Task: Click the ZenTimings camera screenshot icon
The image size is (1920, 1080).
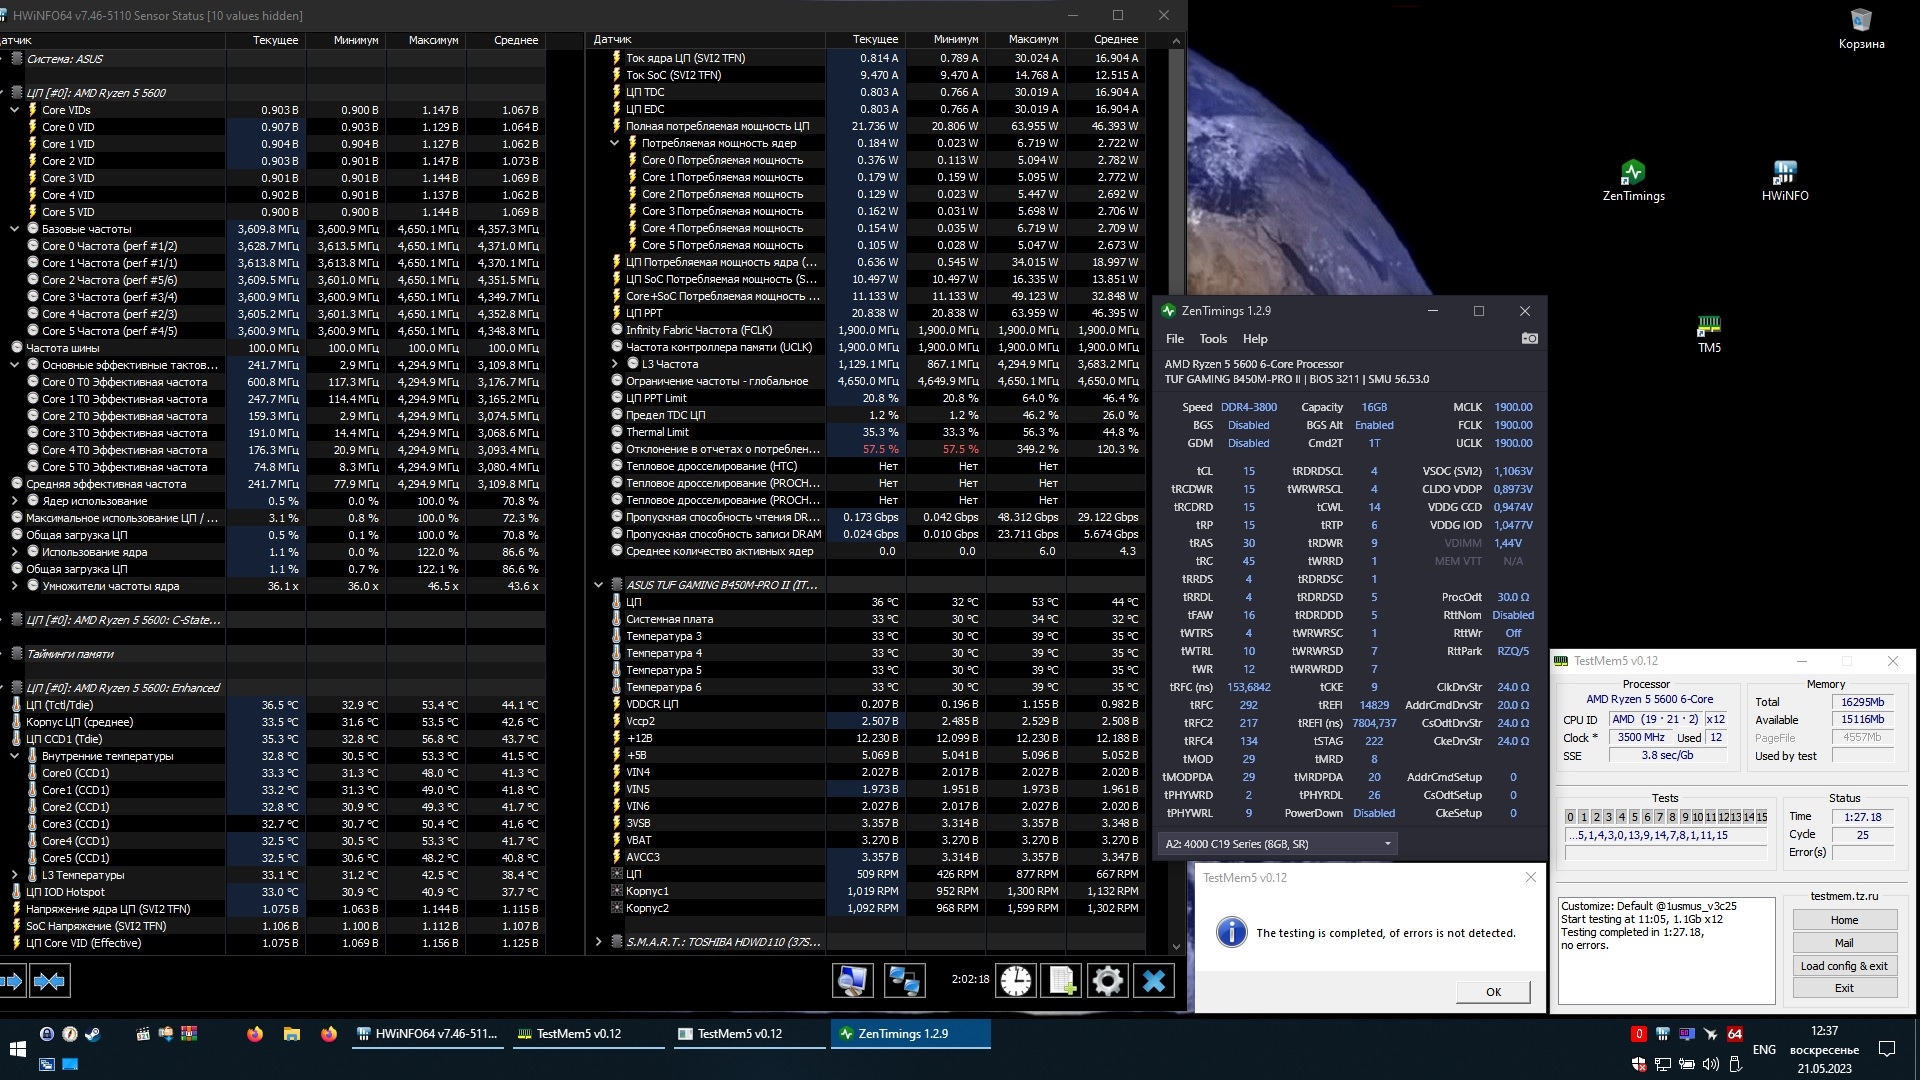Action: pos(1529,339)
